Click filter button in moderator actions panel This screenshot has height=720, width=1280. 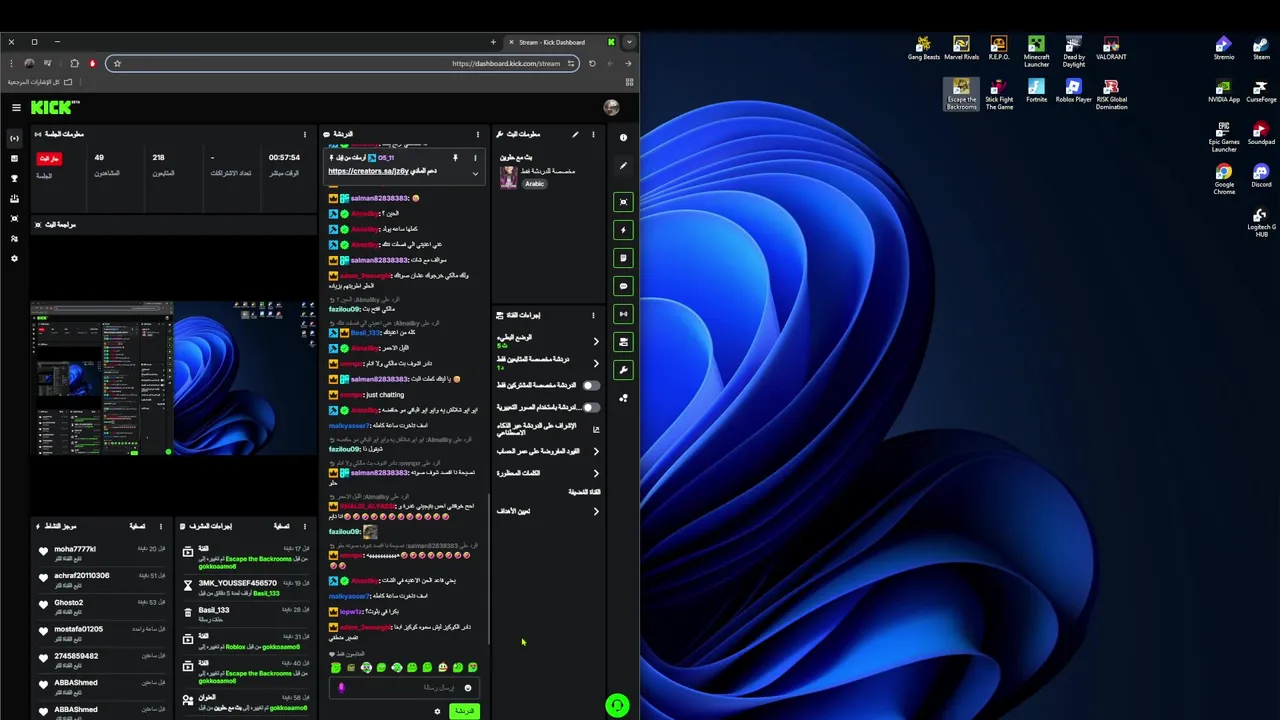[281, 526]
